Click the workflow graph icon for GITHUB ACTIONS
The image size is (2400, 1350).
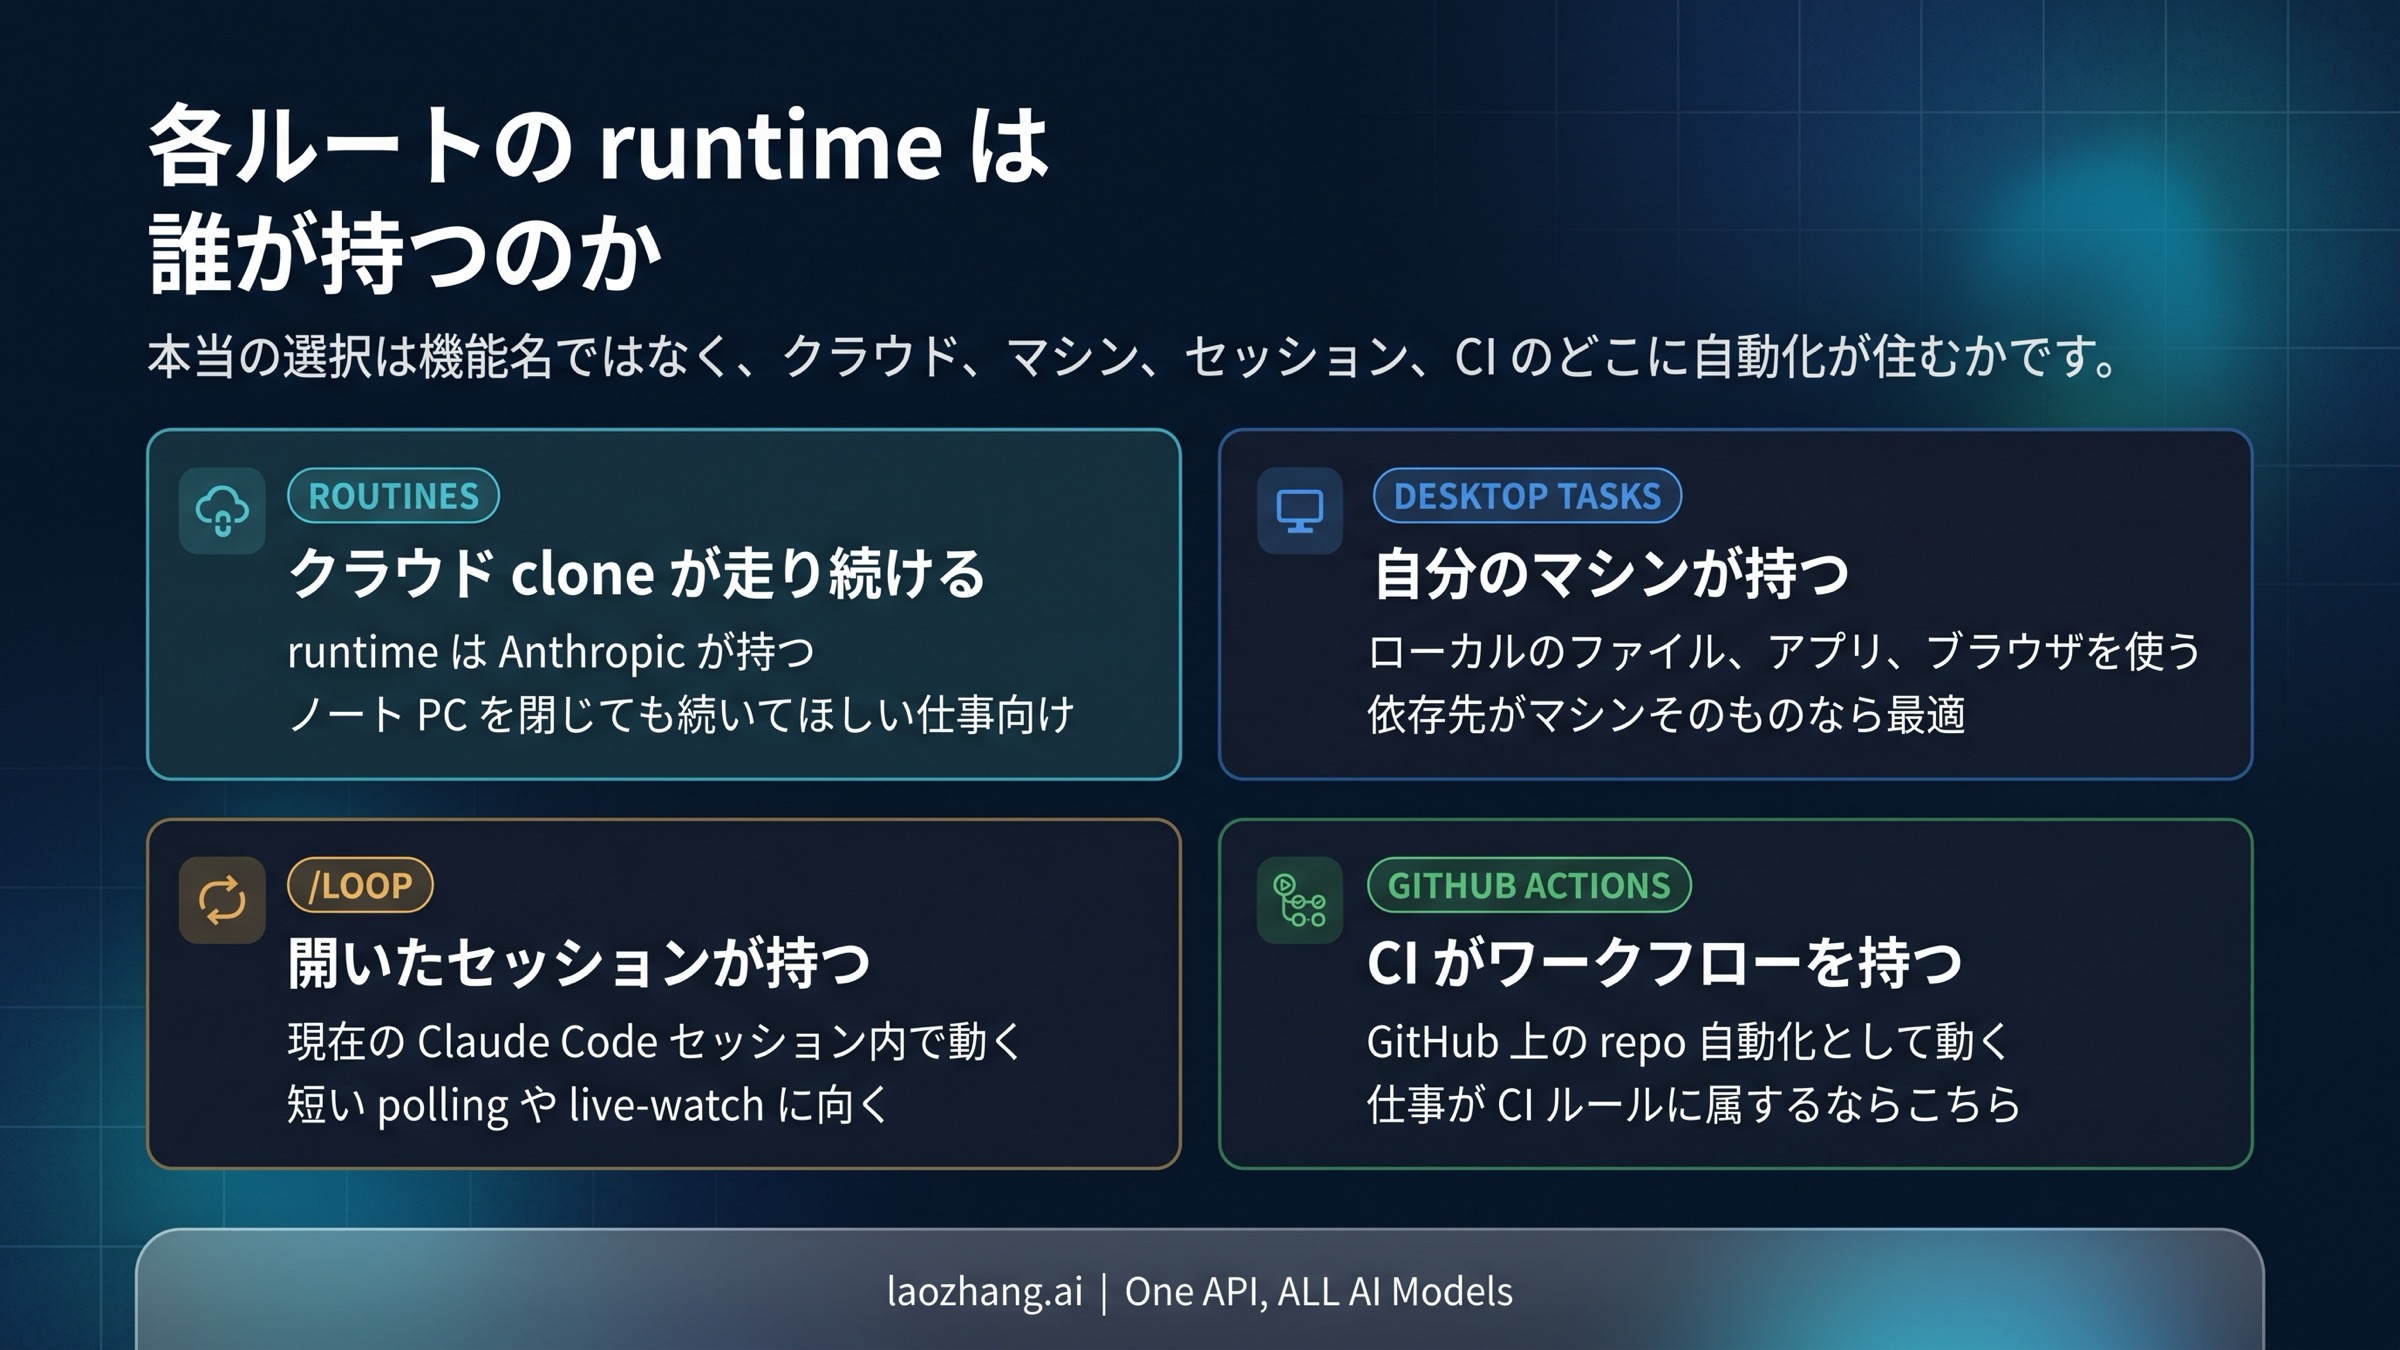pyautogui.click(x=1298, y=900)
